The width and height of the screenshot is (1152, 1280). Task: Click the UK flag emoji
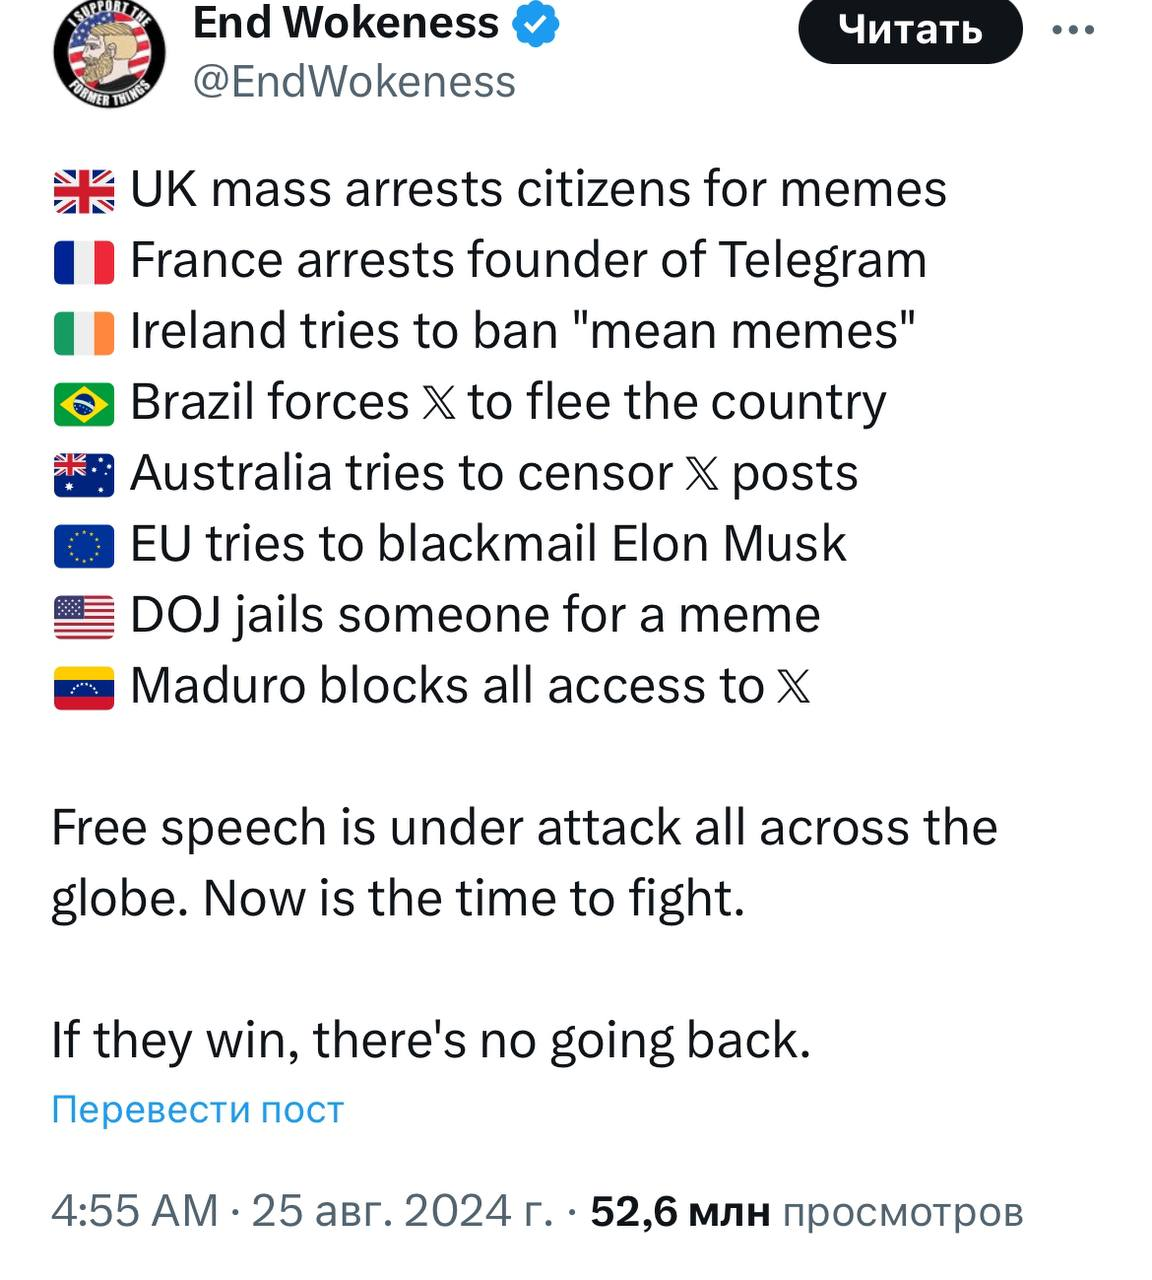coord(84,191)
